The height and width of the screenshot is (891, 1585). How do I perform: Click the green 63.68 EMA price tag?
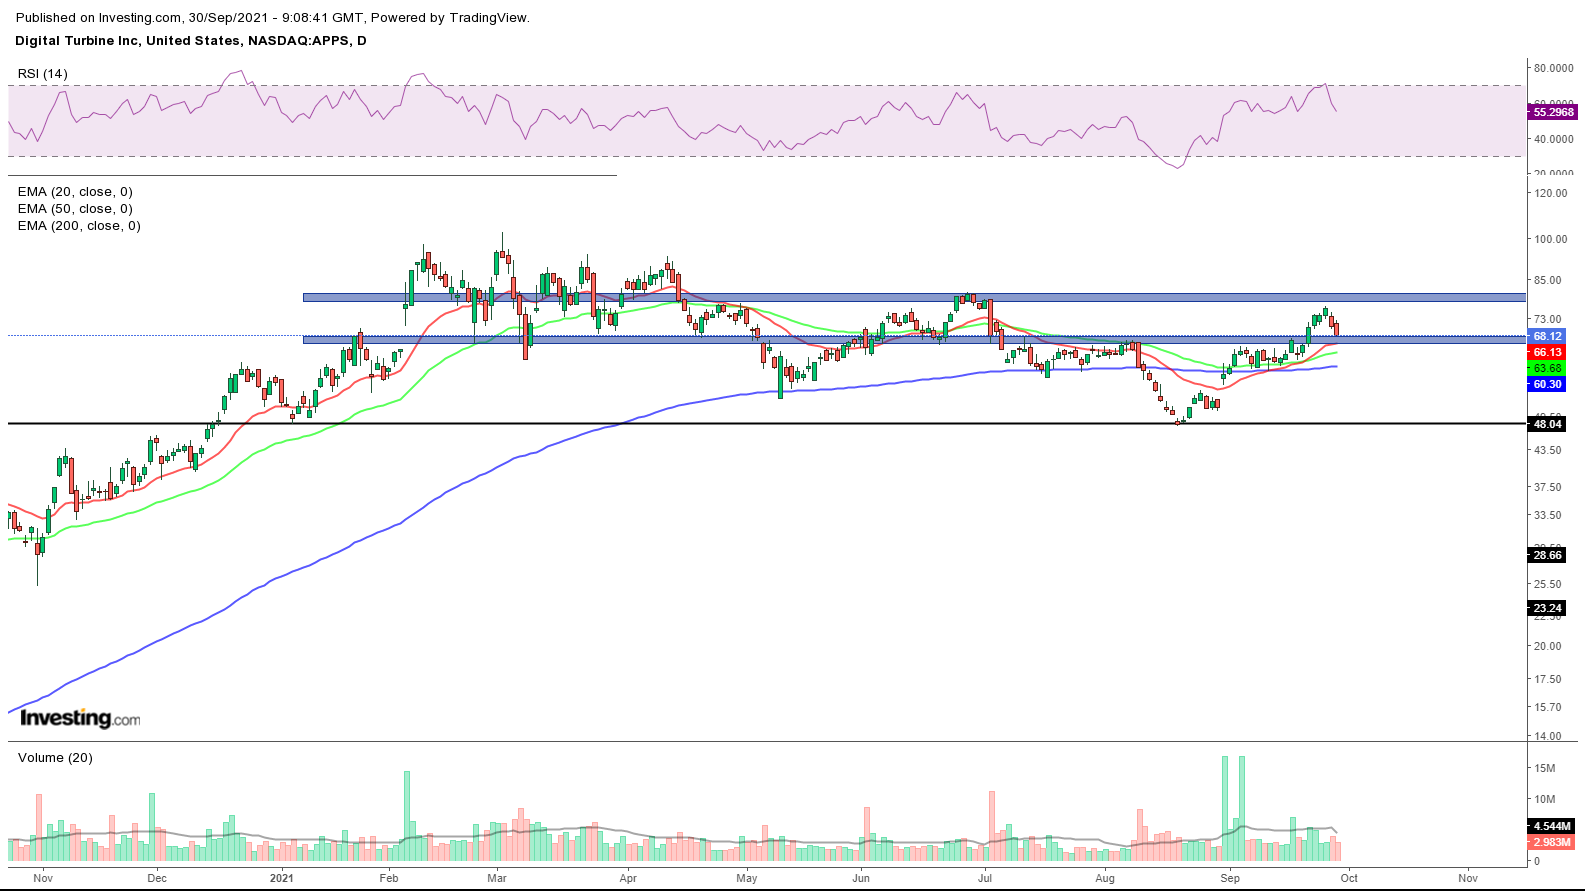pos(1547,368)
